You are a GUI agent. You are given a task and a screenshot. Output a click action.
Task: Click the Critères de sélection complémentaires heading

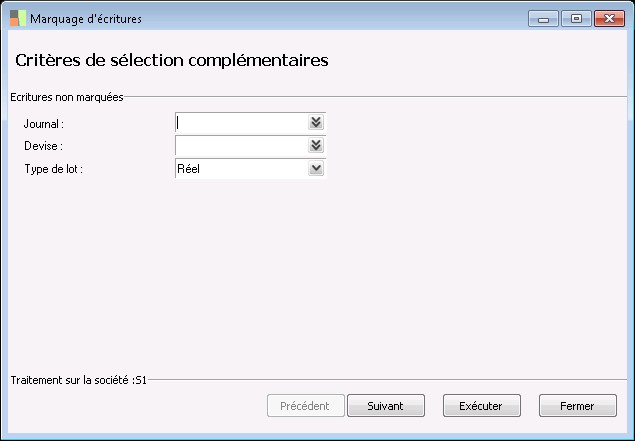click(x=172, y=61)
